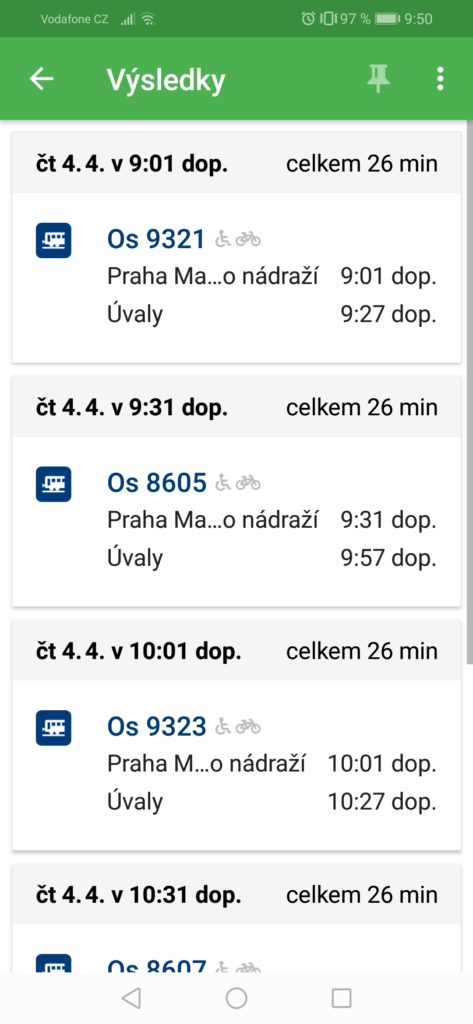Viewport: 473px width, 1024px height.
Task: Tap bicycle icon next to Os 9323
Action: tap(248, 727)
